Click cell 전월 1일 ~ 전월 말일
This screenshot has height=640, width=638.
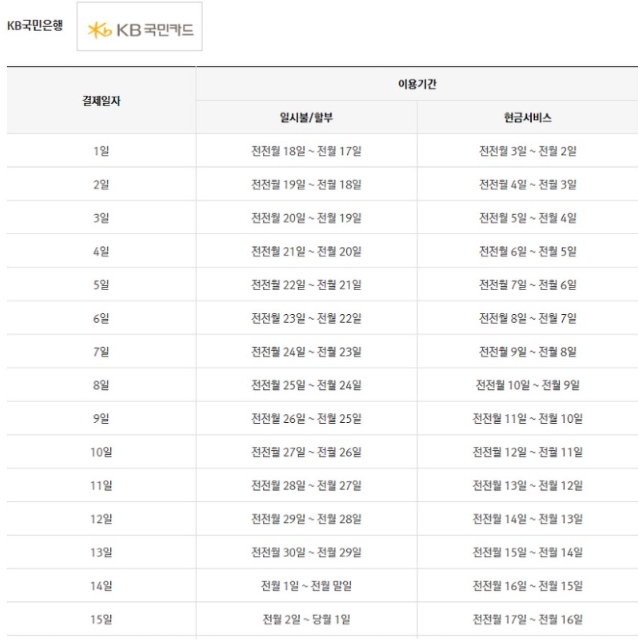307,586
